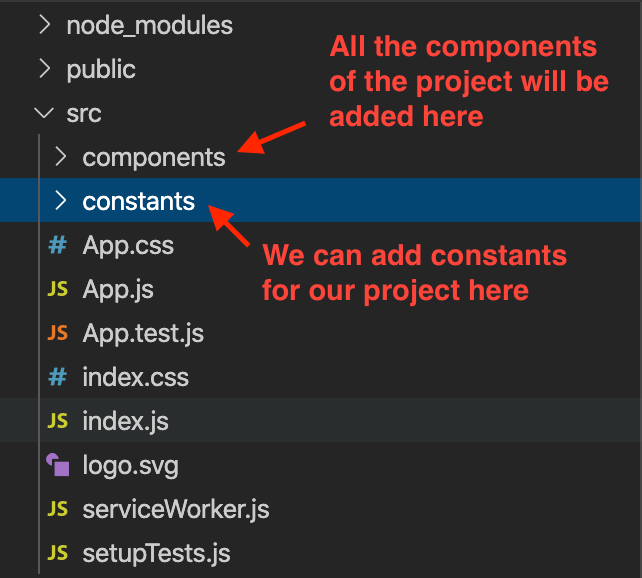The image size is (642, 578).
Task: Select the setupTests.js file name
Action: click(156, 554)
